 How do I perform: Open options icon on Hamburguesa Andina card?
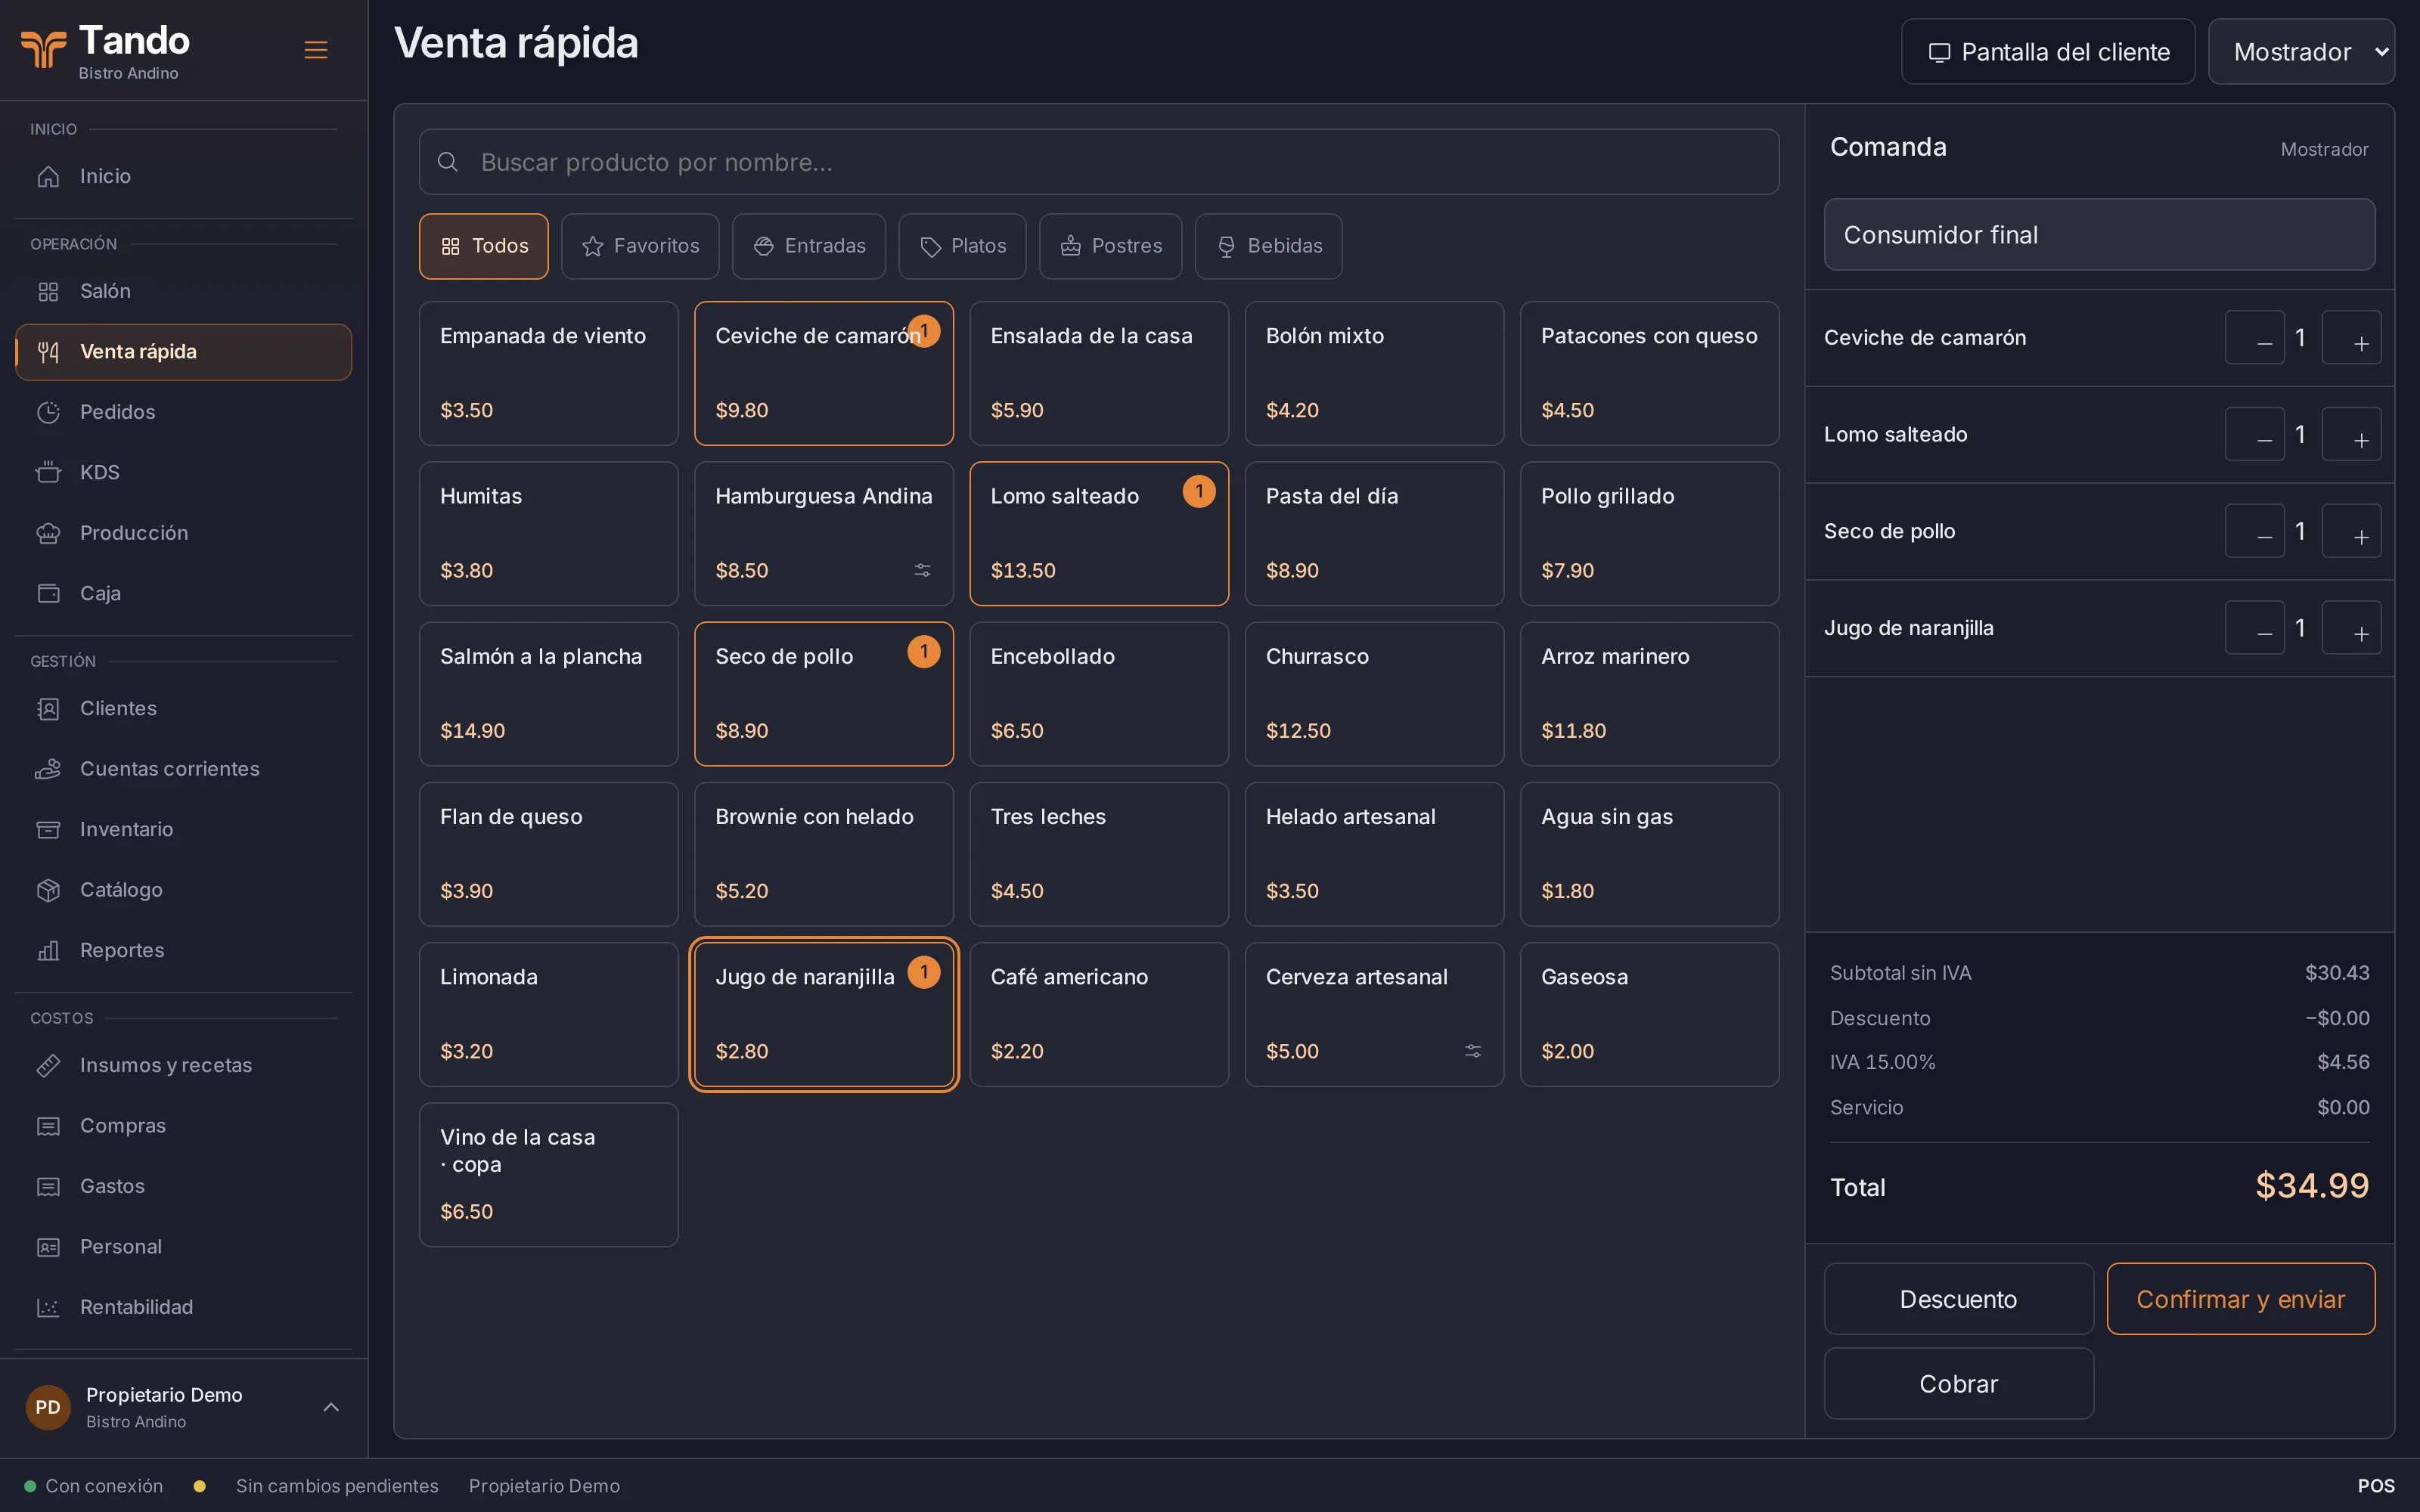click(922, 570)
